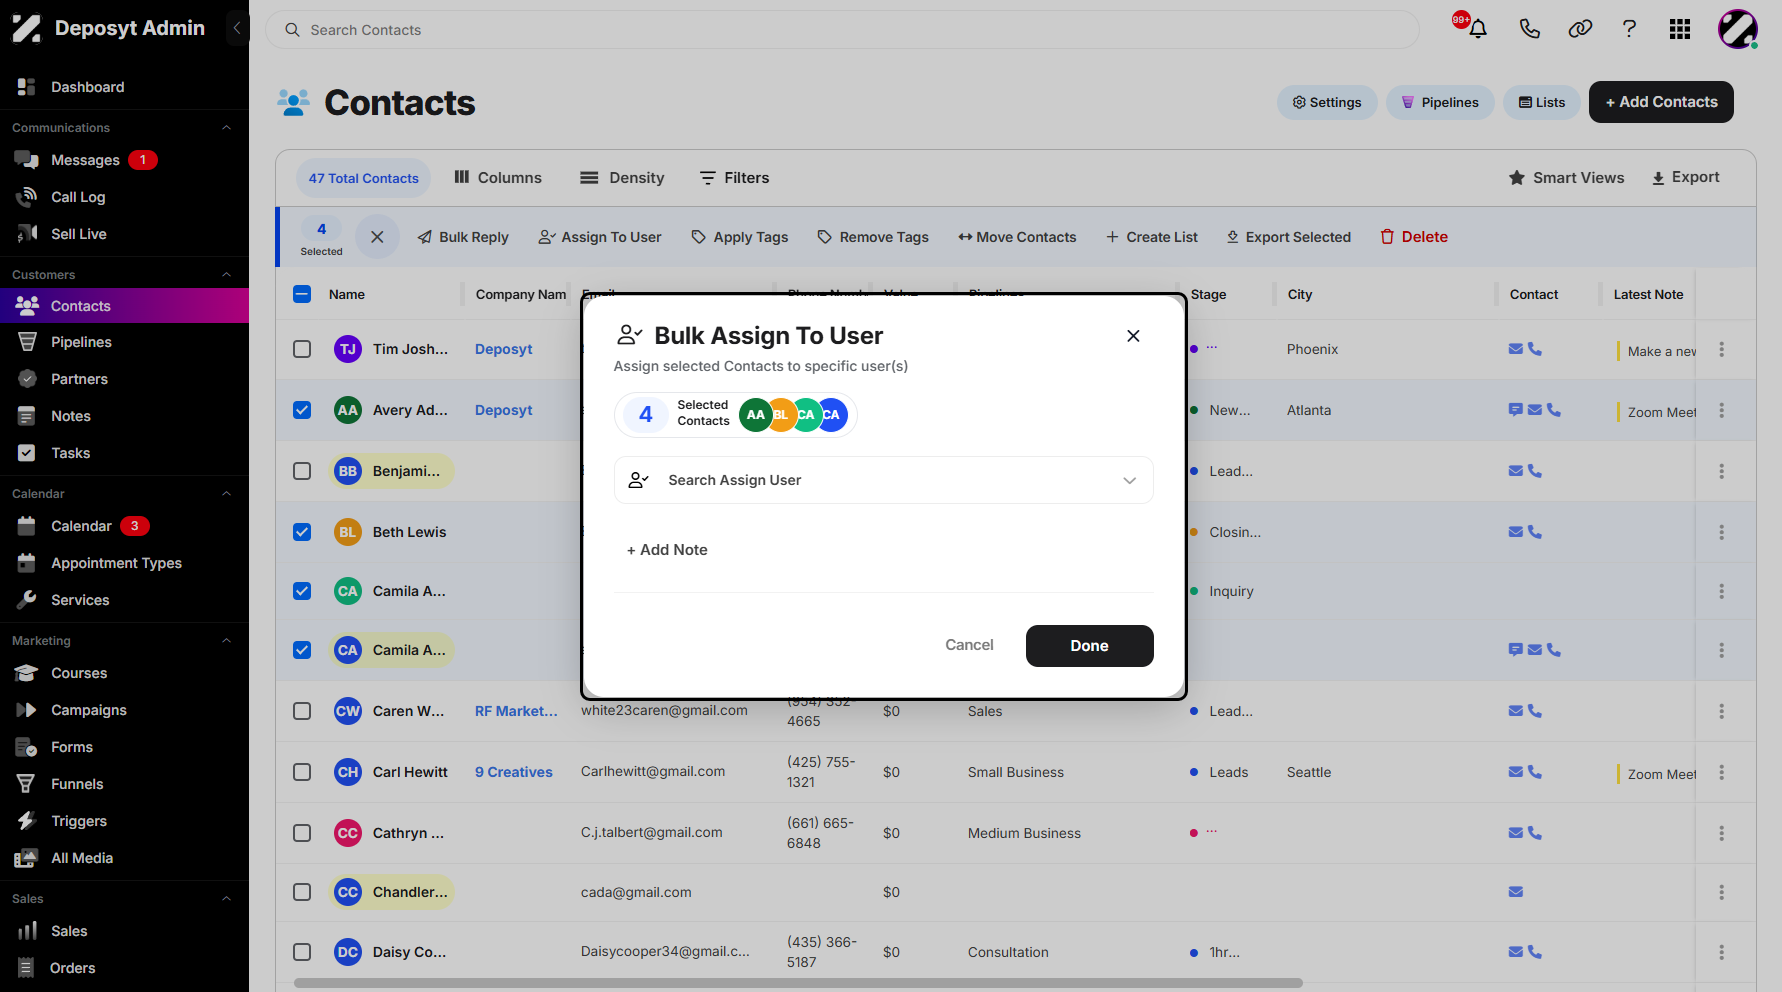Open the notifications bell icon
Image resolution: width=1782 pixels, height=992 pixels.
click(x=1477, y=29)
